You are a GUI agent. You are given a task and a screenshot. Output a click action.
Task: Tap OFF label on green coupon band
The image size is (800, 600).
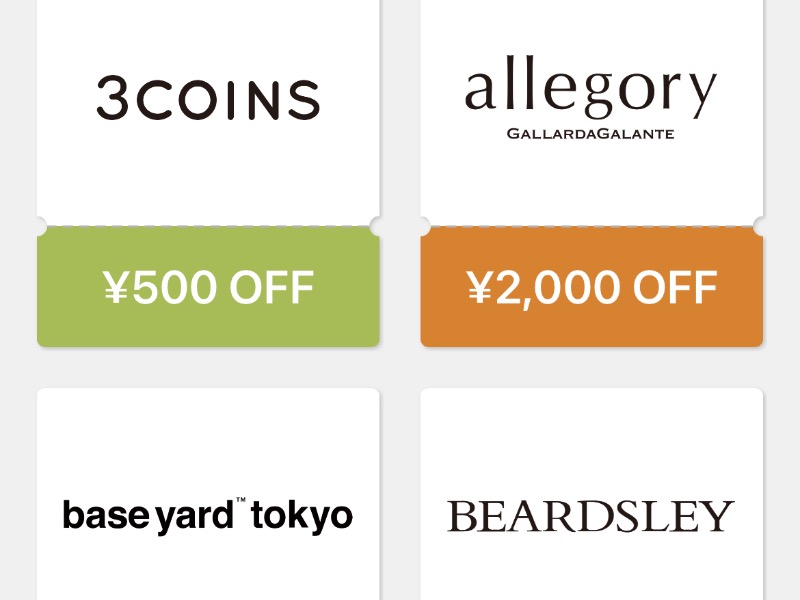[x=271, y=288]
